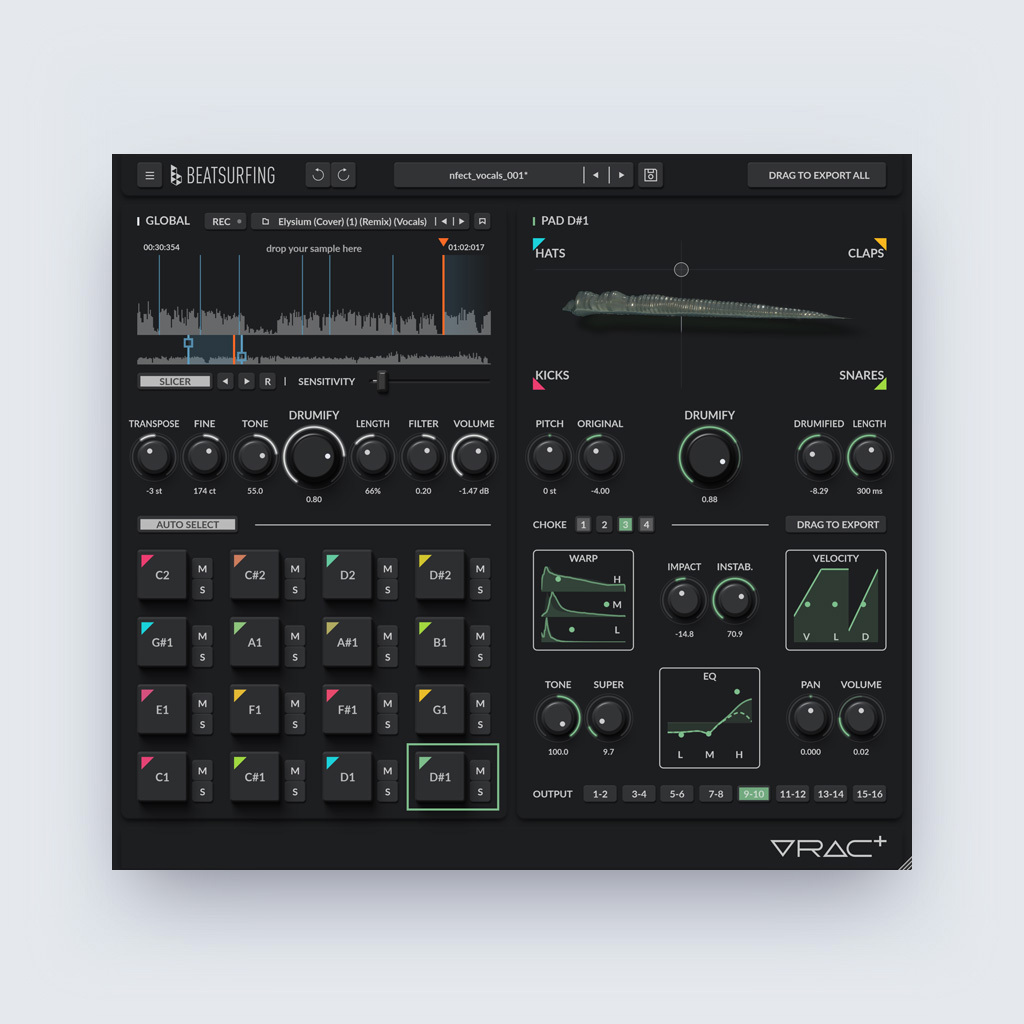This screenshot has width=1024, height=1024.
Task: Click the SUPER knob
Action: tap(608, 718)
